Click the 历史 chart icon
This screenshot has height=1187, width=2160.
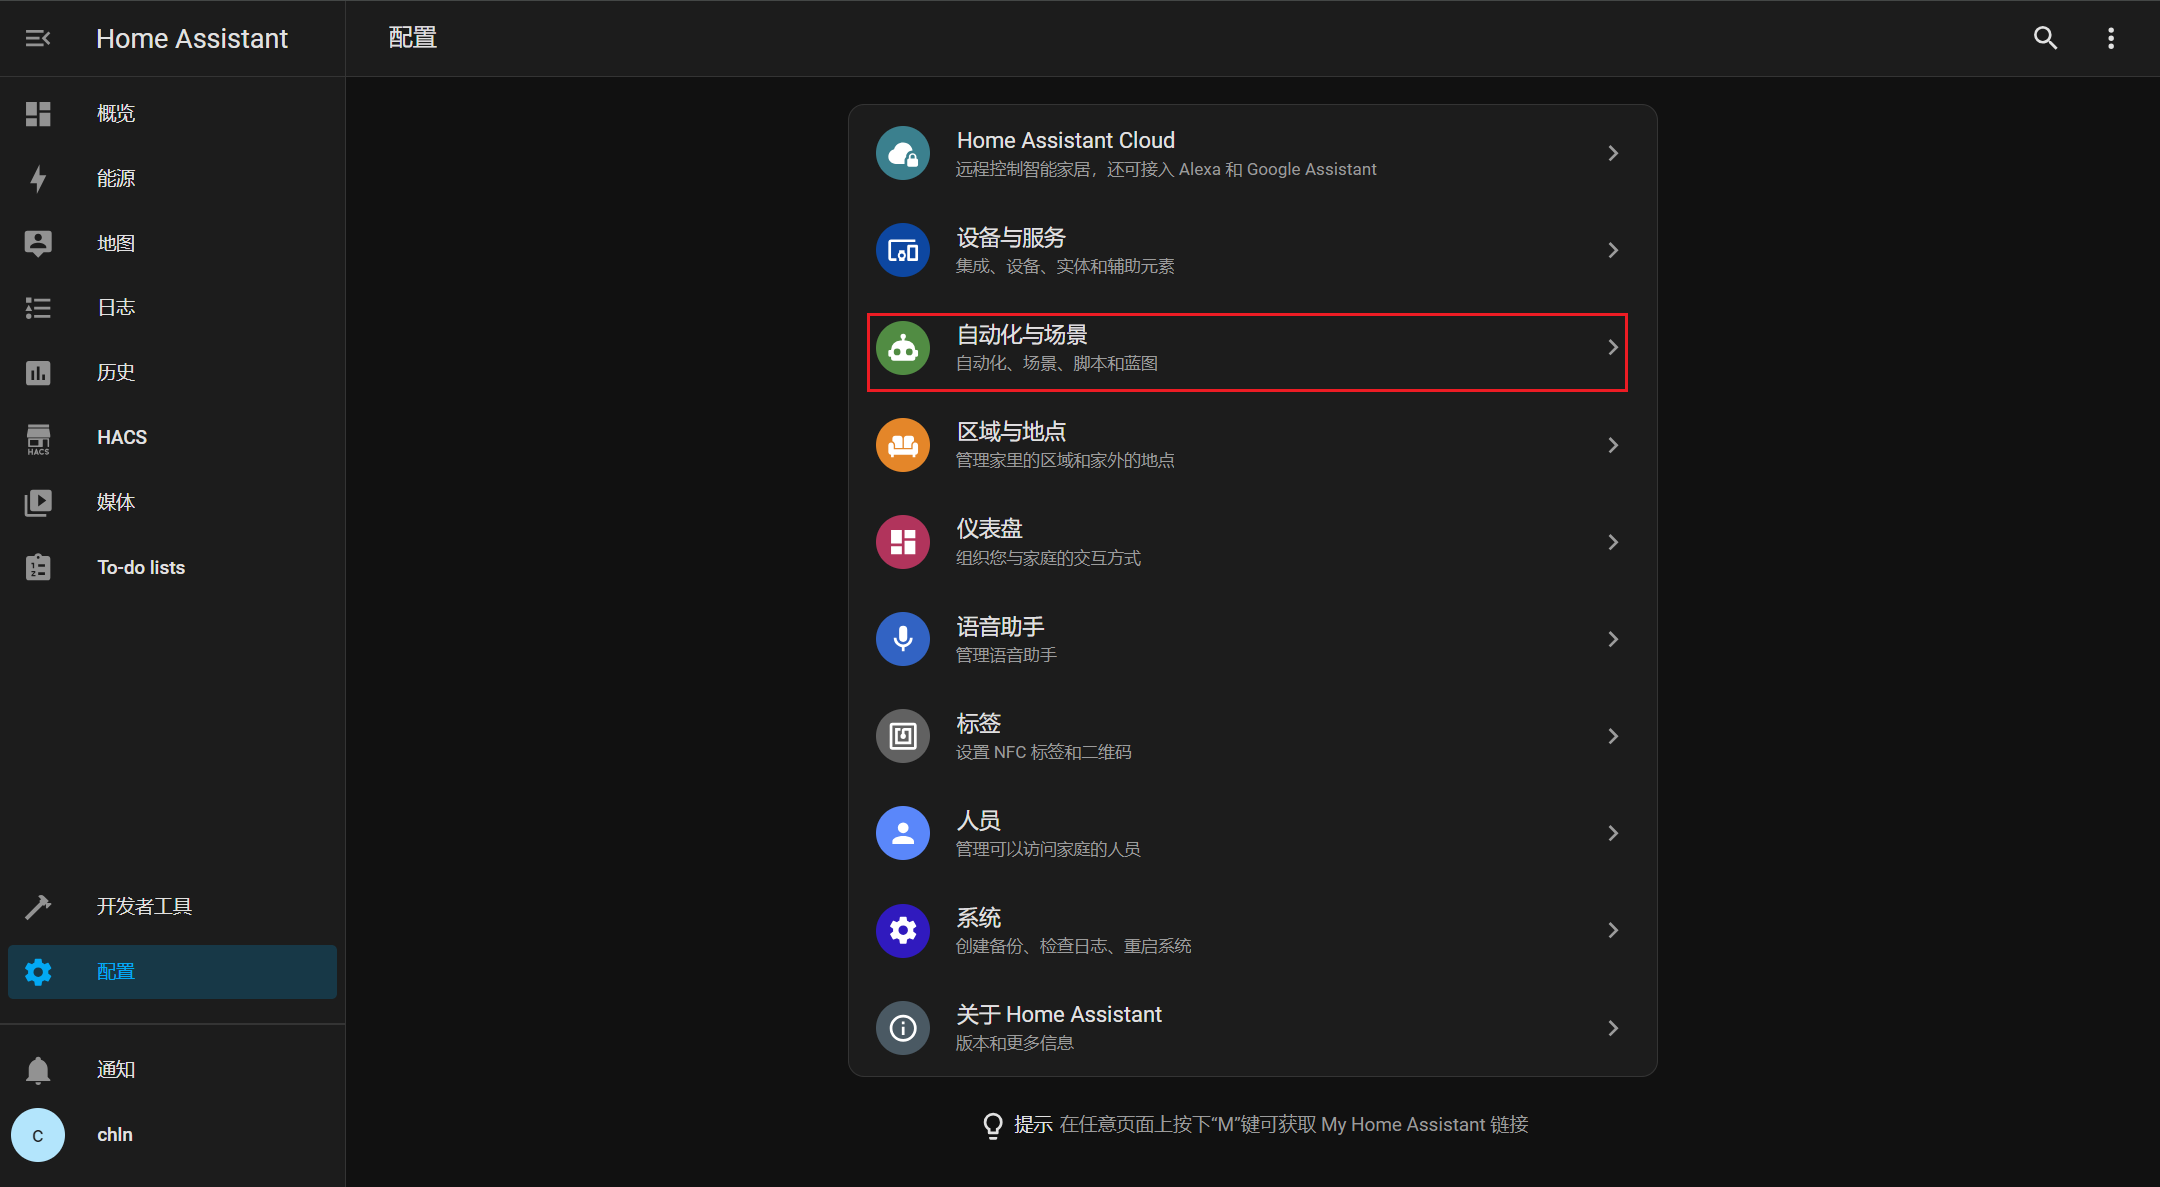click(x=38, y=373)
